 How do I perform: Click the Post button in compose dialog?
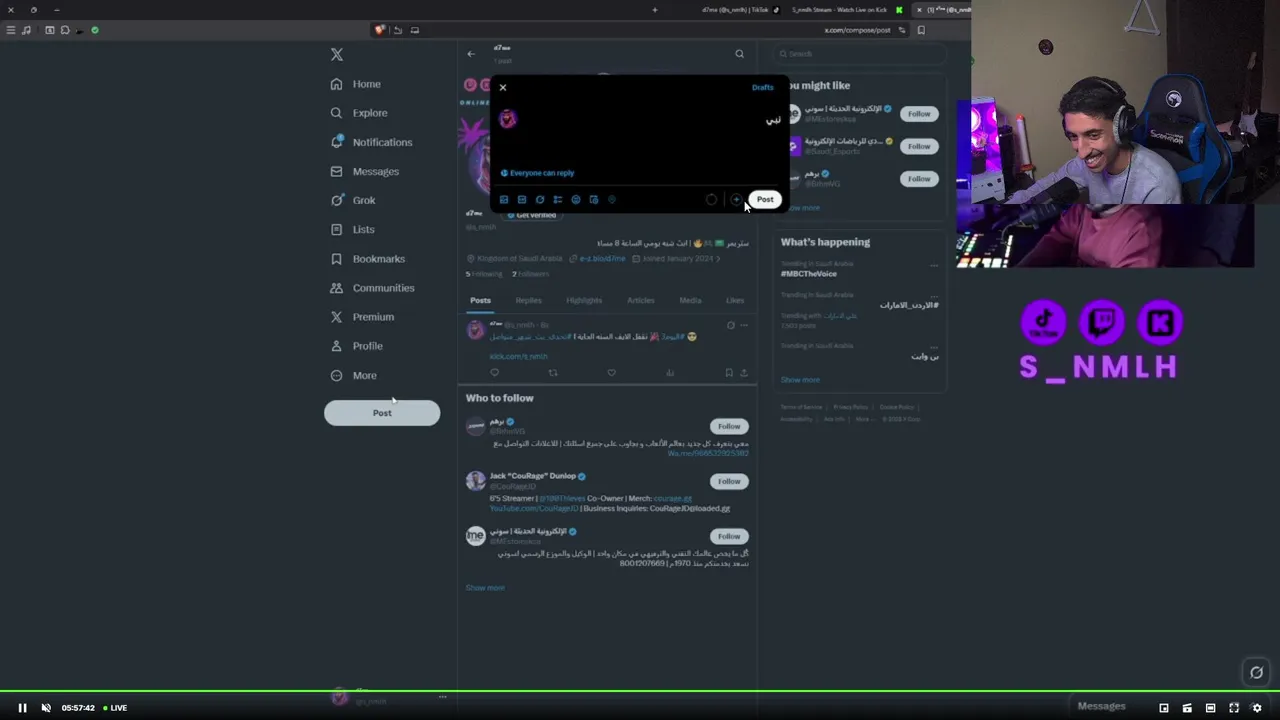point(765,199)
